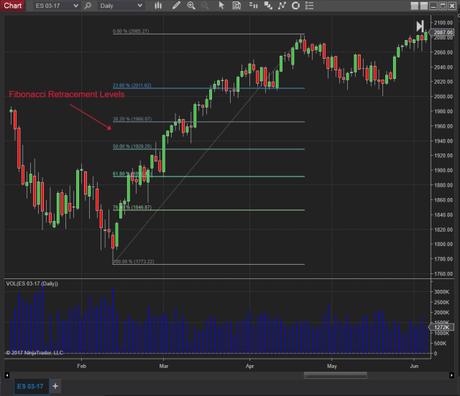Image resolution: width=460 pixels, height=396 pixels.
Task: Open chart Properties circle icon
Action: coord(296,6)
